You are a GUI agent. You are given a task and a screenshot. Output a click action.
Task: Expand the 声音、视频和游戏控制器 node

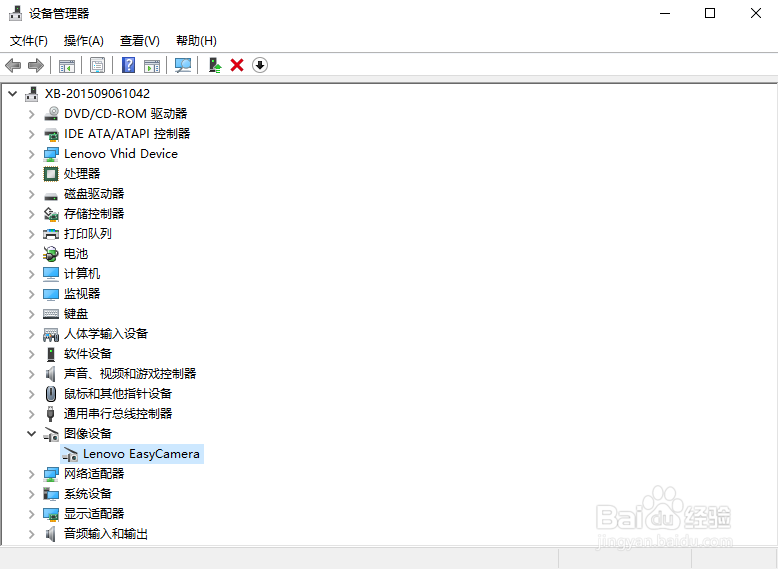point(32,374)
